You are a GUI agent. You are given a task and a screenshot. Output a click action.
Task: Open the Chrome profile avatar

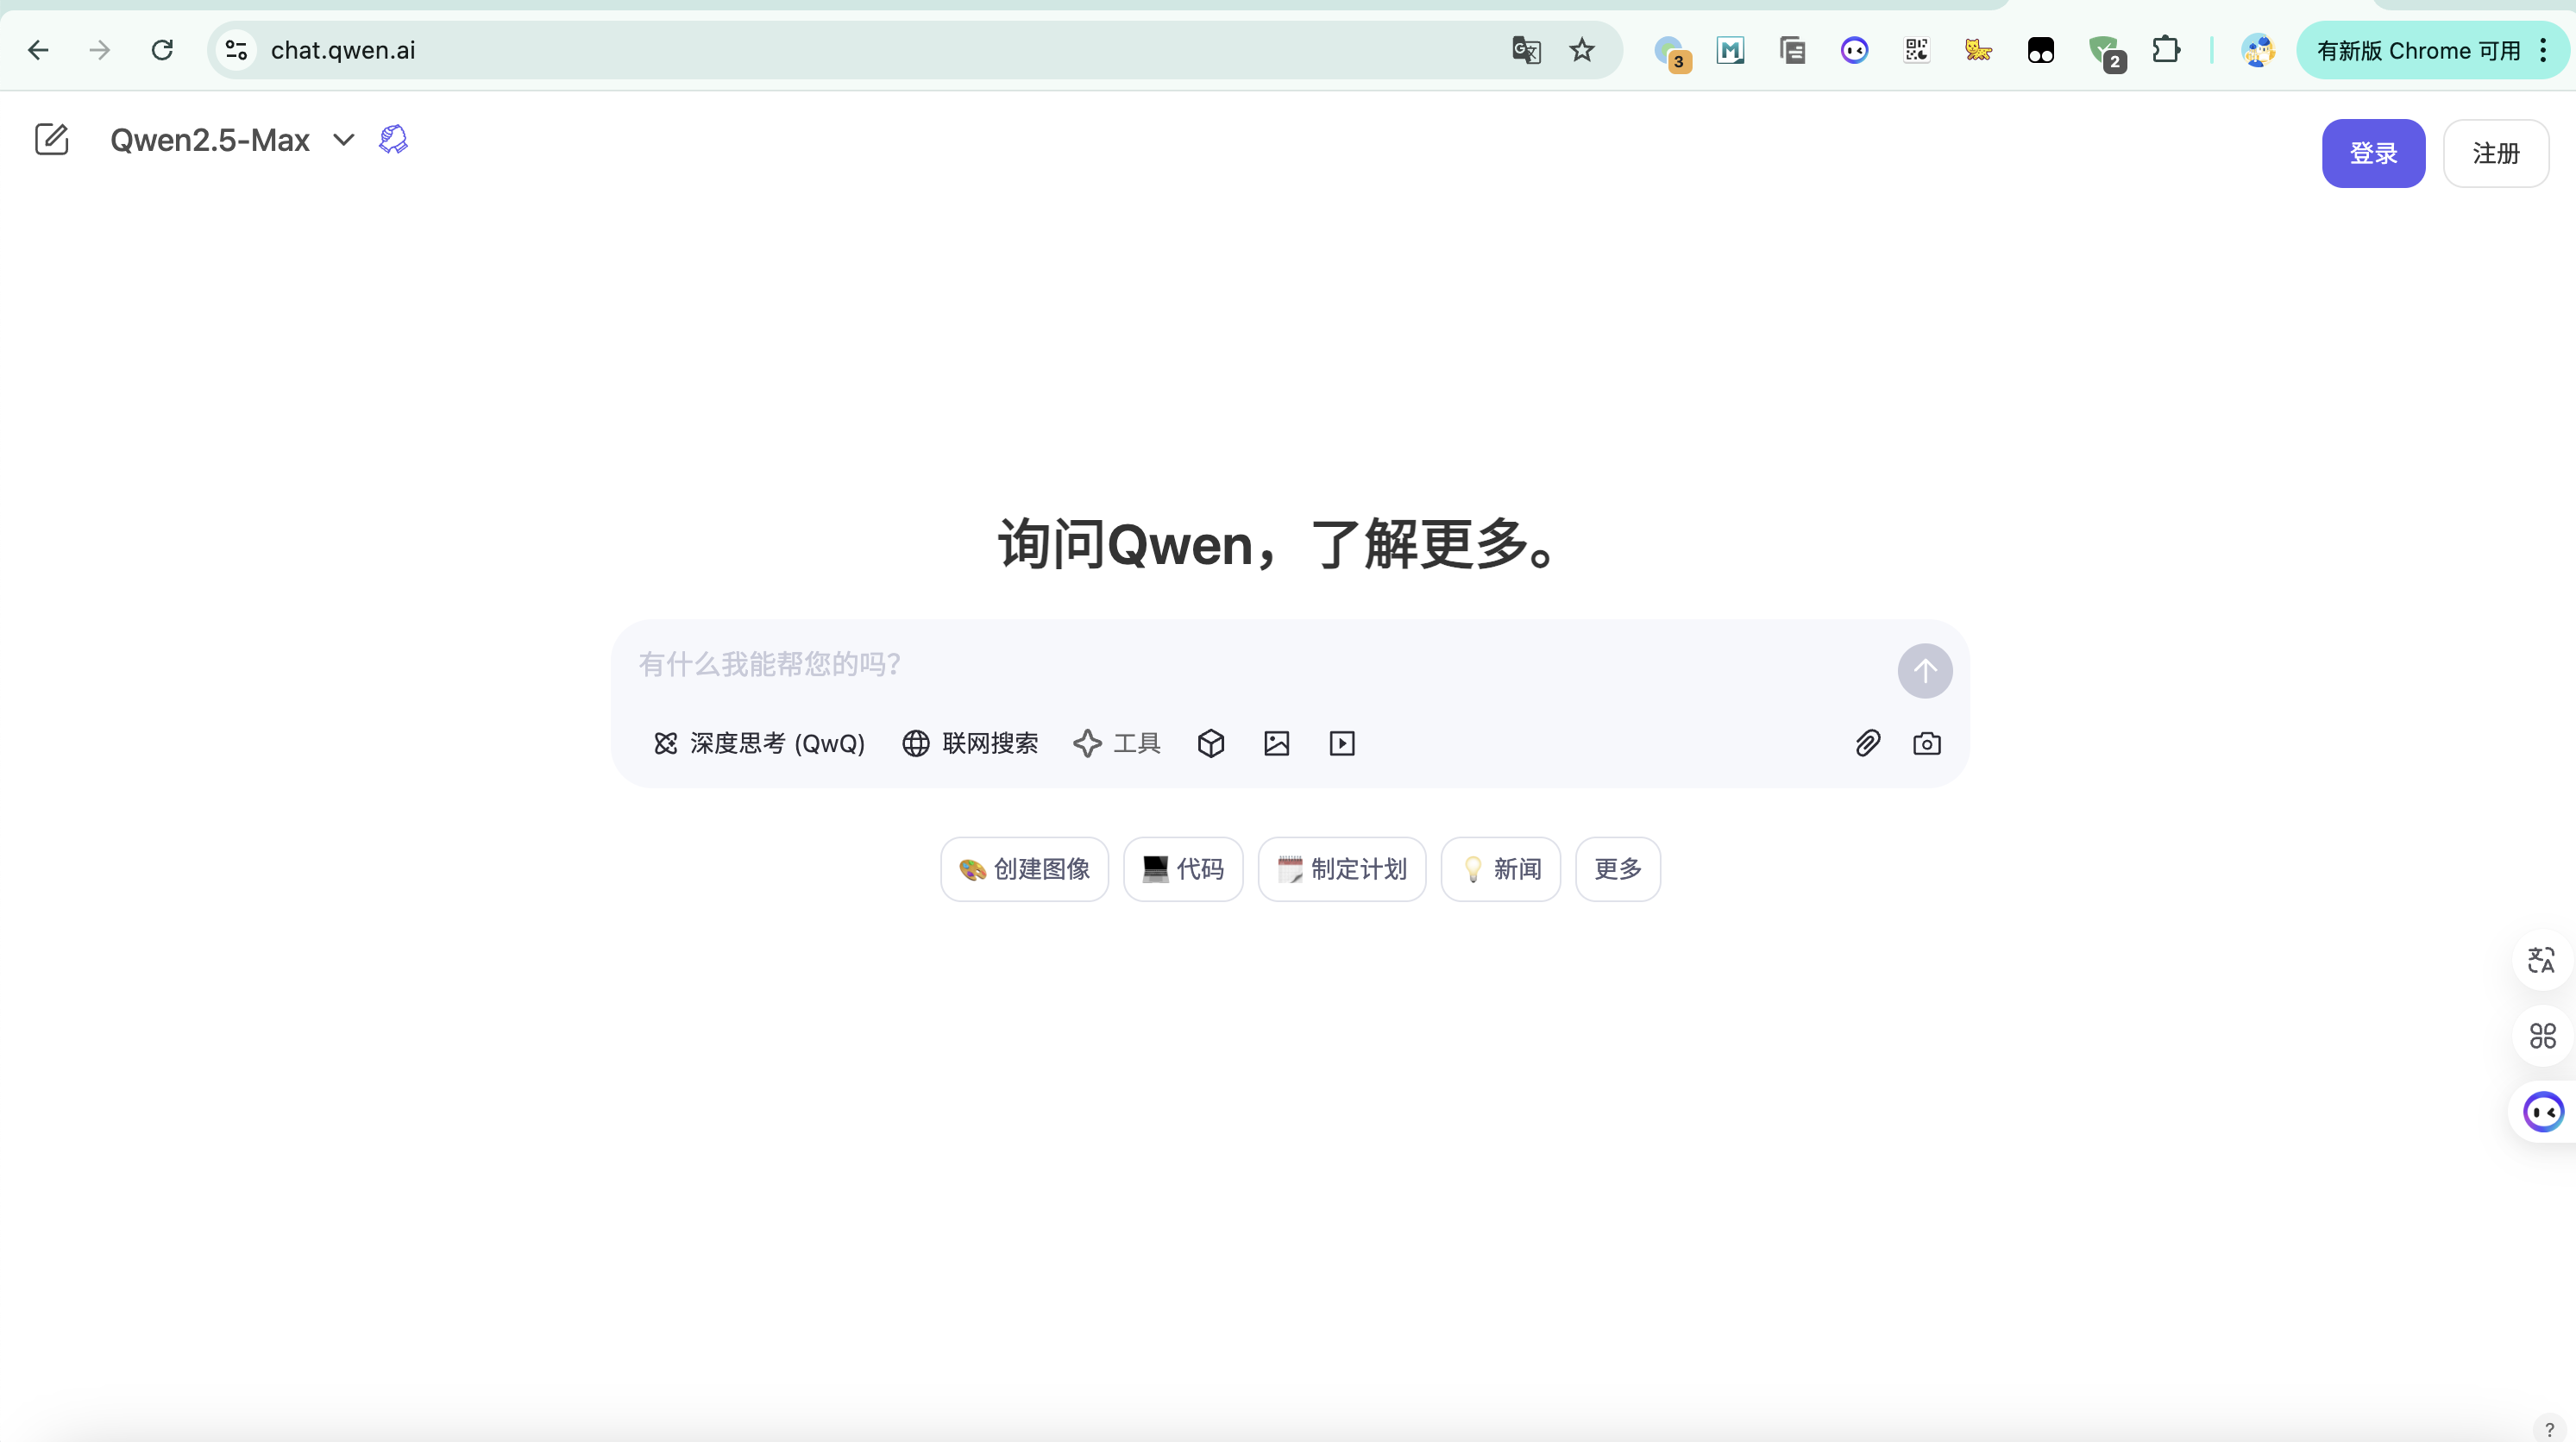(2257, 50)
